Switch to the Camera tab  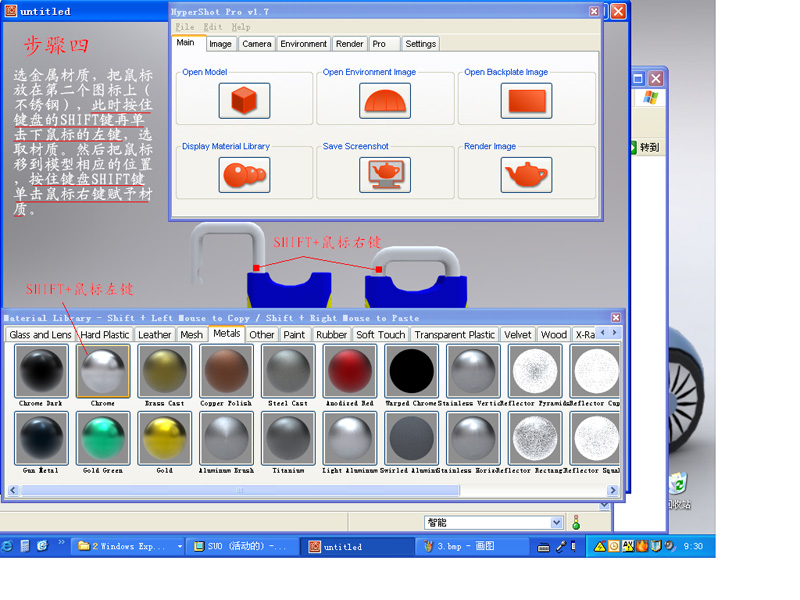(x=257, y=44)
